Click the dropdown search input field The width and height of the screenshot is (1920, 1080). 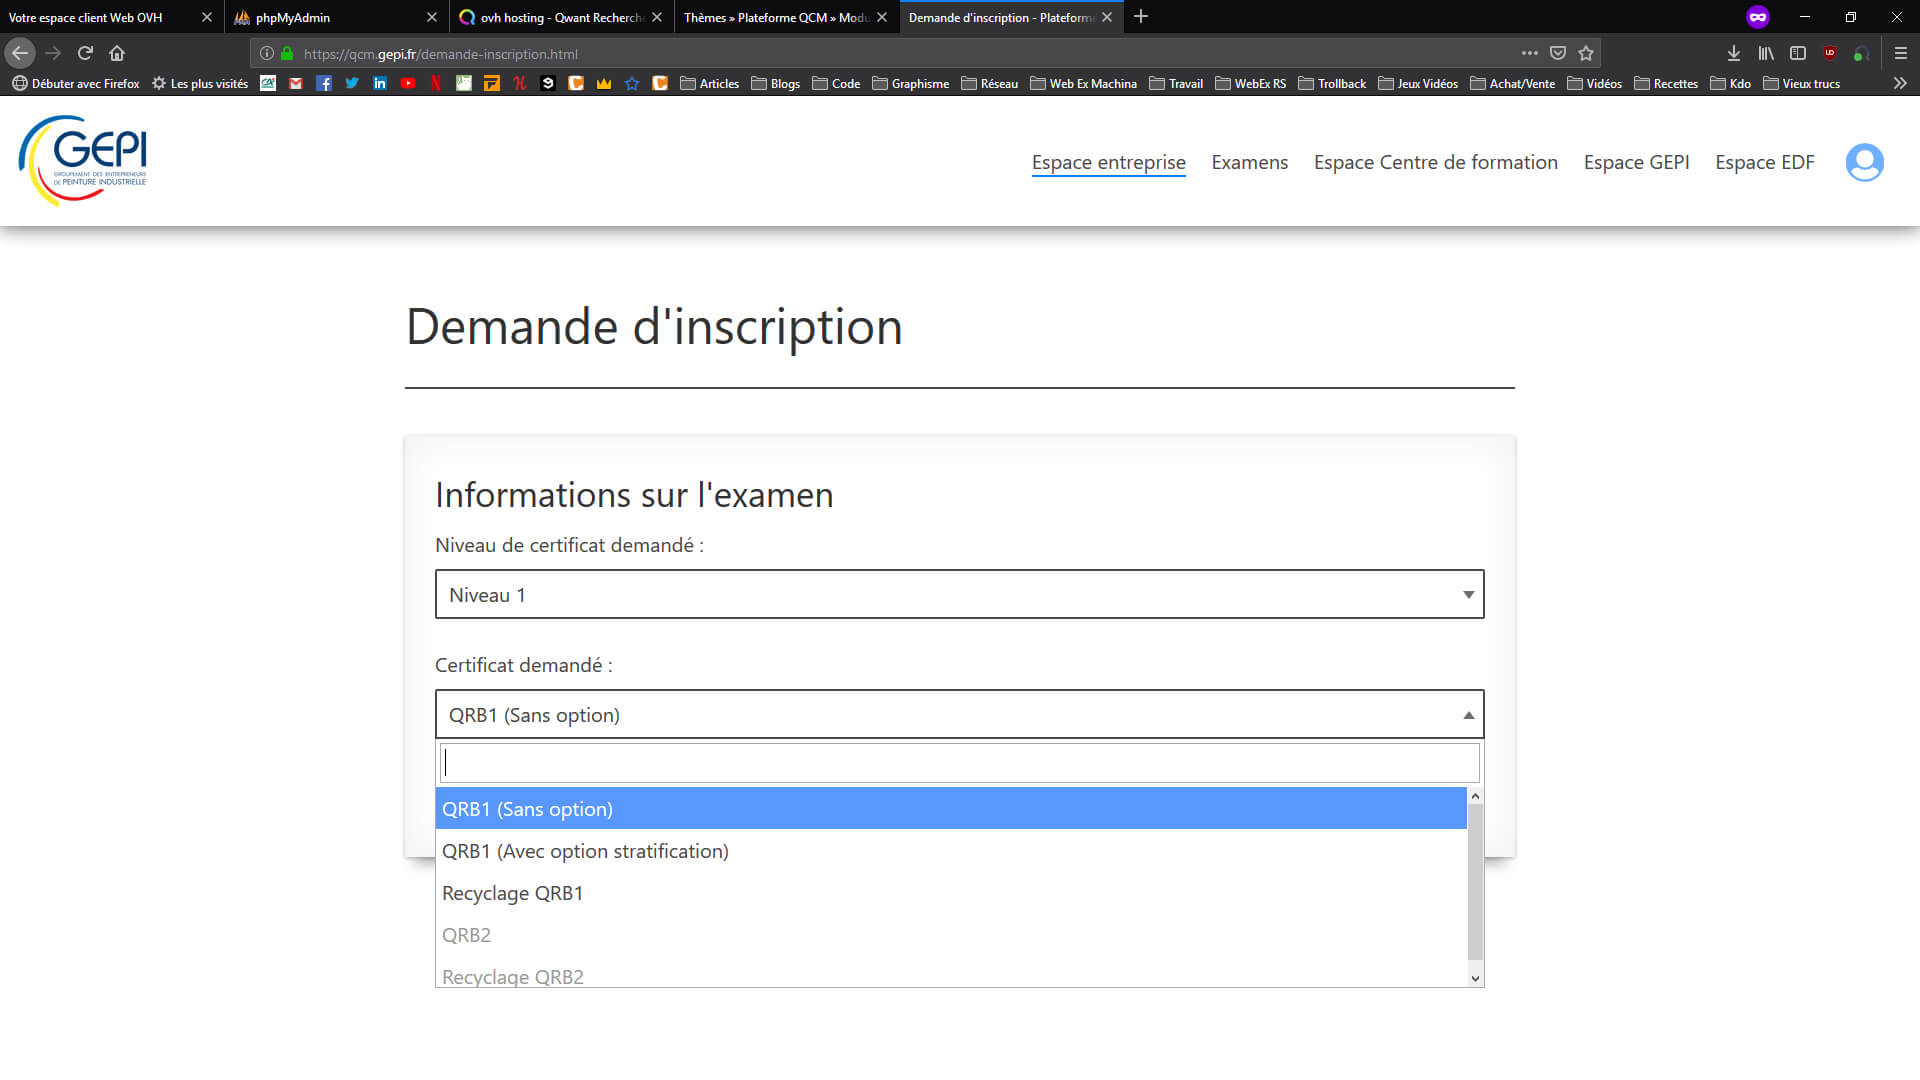click(x=959, y=763)
